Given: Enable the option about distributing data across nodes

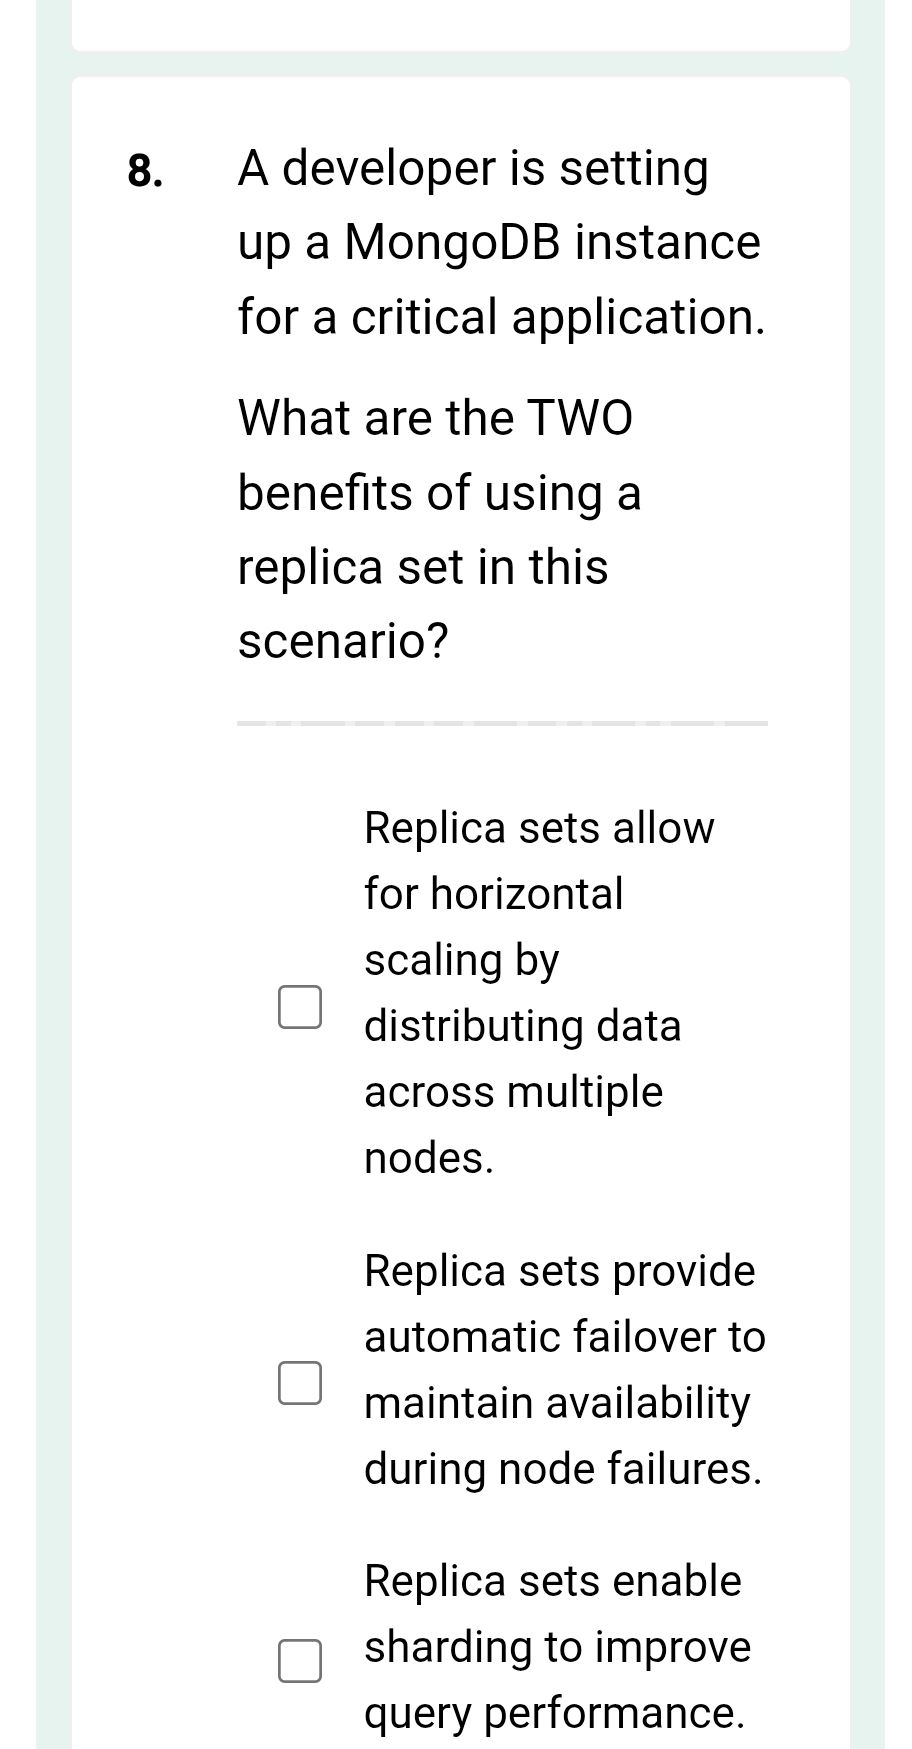Looking at the screenshot, I should click(300, 1008).
